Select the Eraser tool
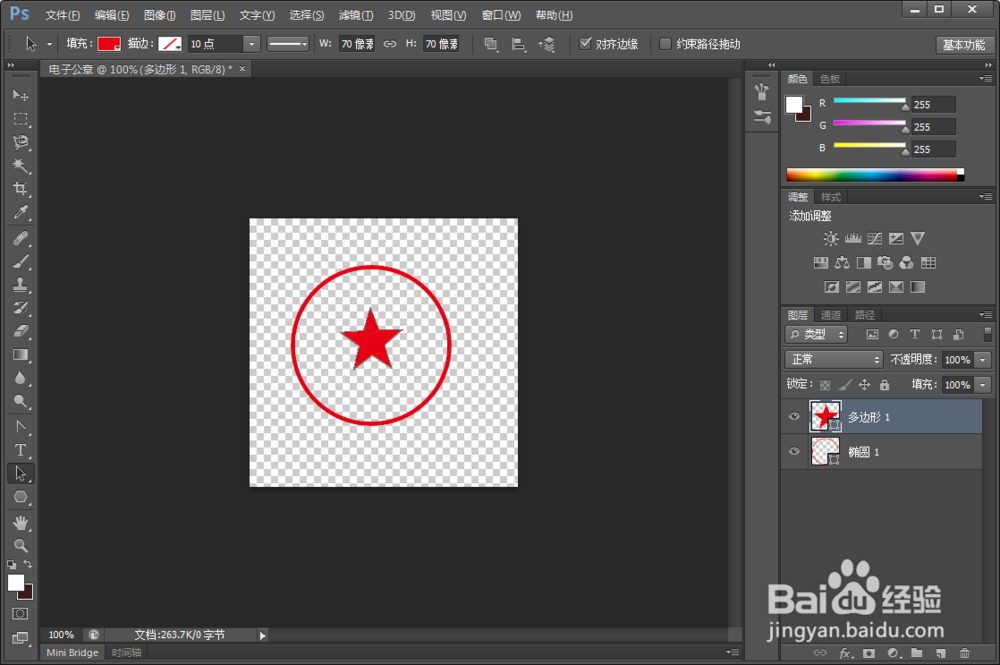 (x=20, y=331)
